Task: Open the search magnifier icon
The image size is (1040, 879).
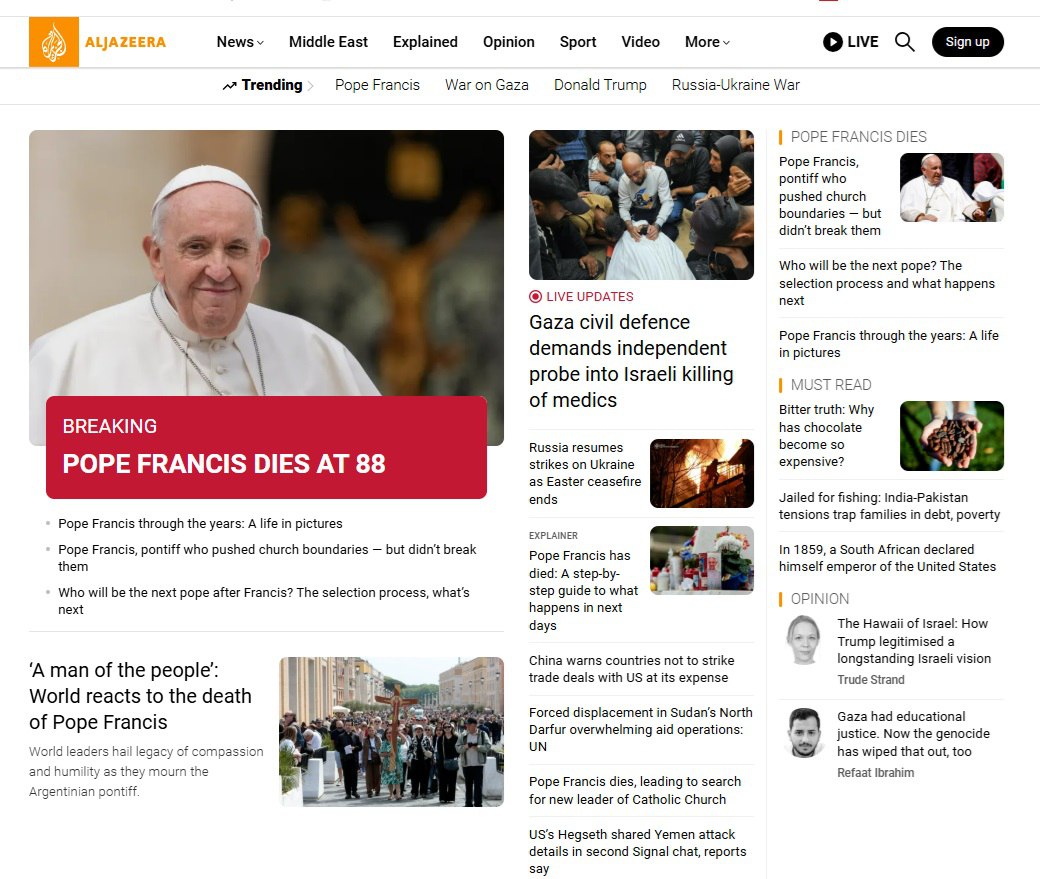Action: [904, 42]
